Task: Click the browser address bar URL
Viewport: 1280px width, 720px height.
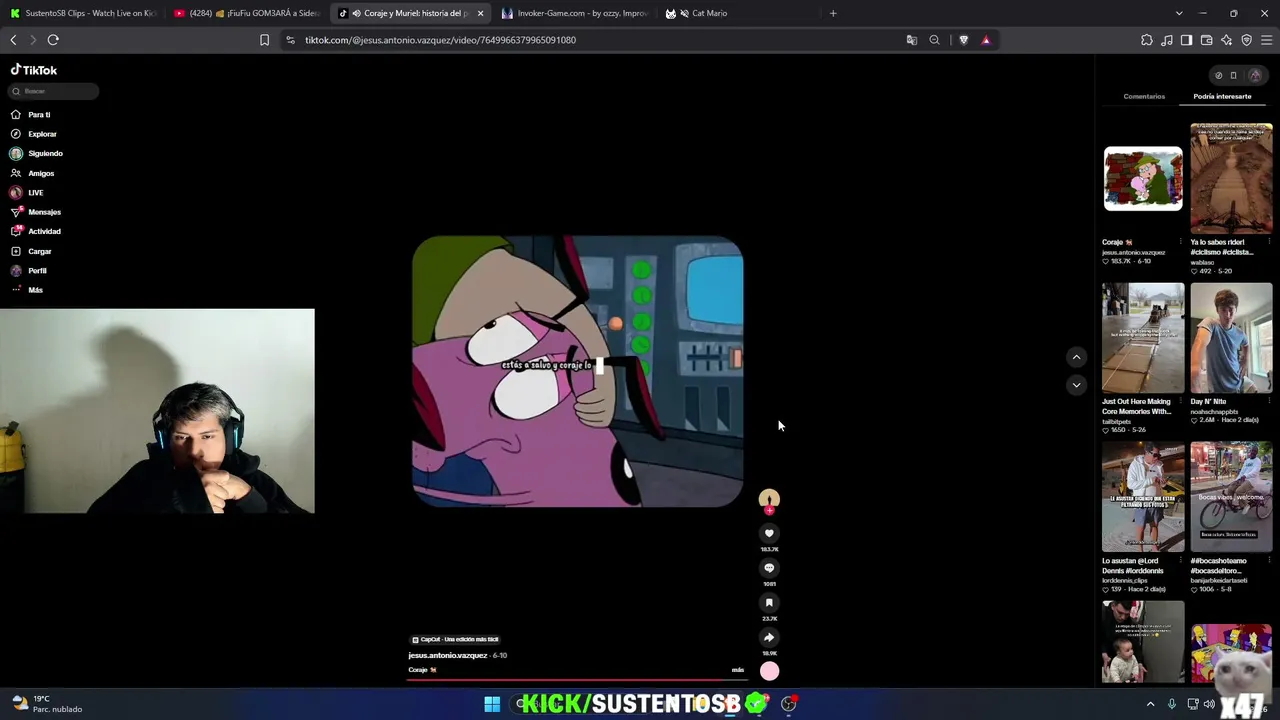Action: [x=440, y=40]
